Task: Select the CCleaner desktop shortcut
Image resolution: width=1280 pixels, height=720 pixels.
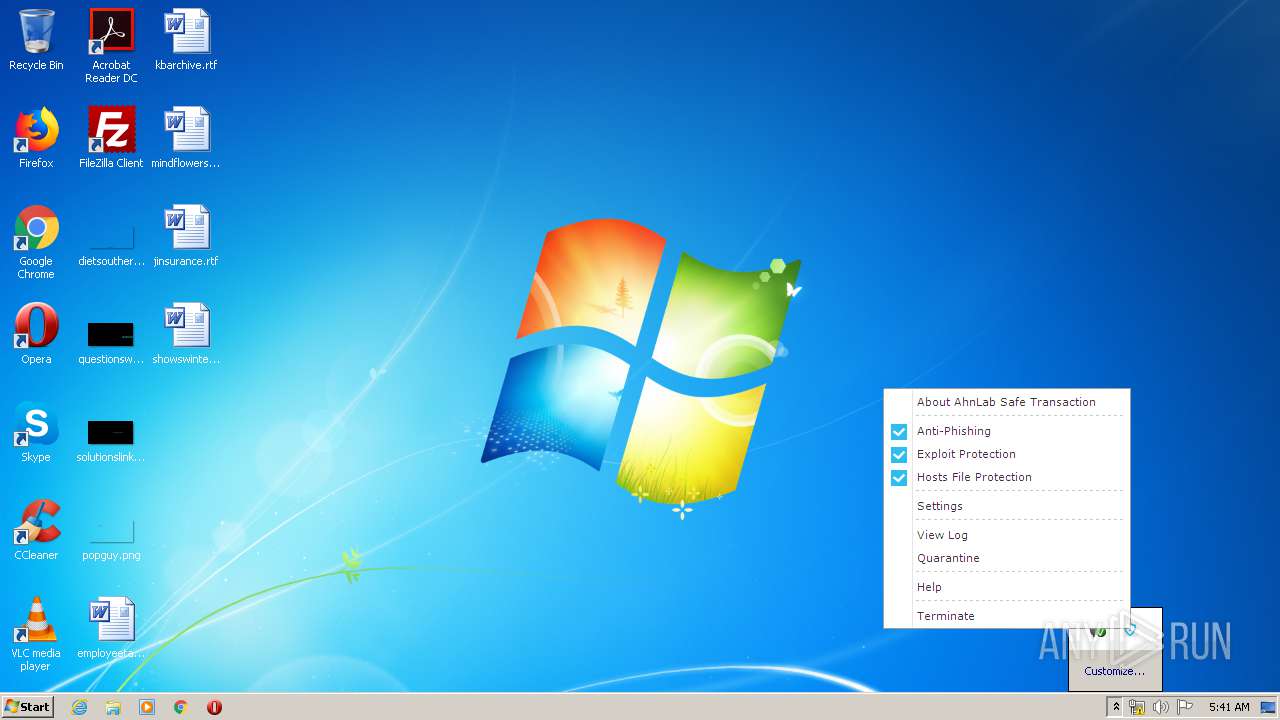Action: point(36,530)
